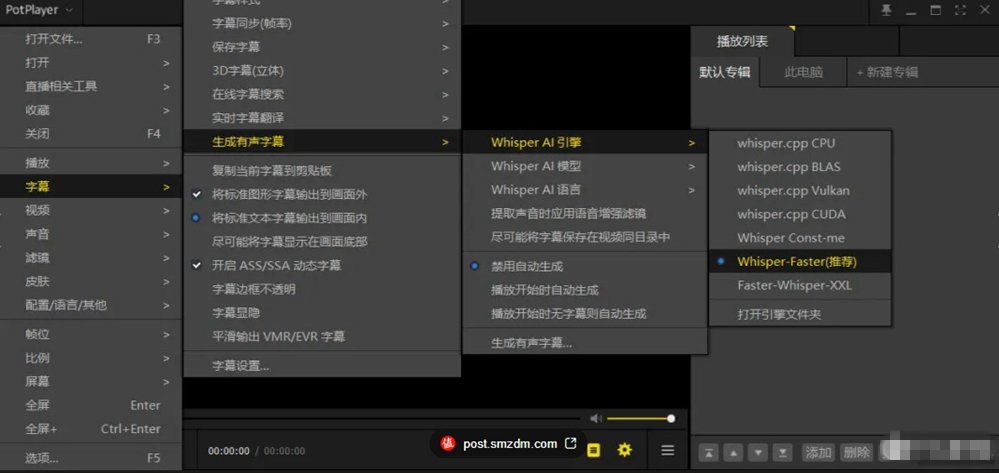The height and width of the screenshot is (473, 999).
Task: Click the + 新建专辑 tab
Action: click(887, 72)
